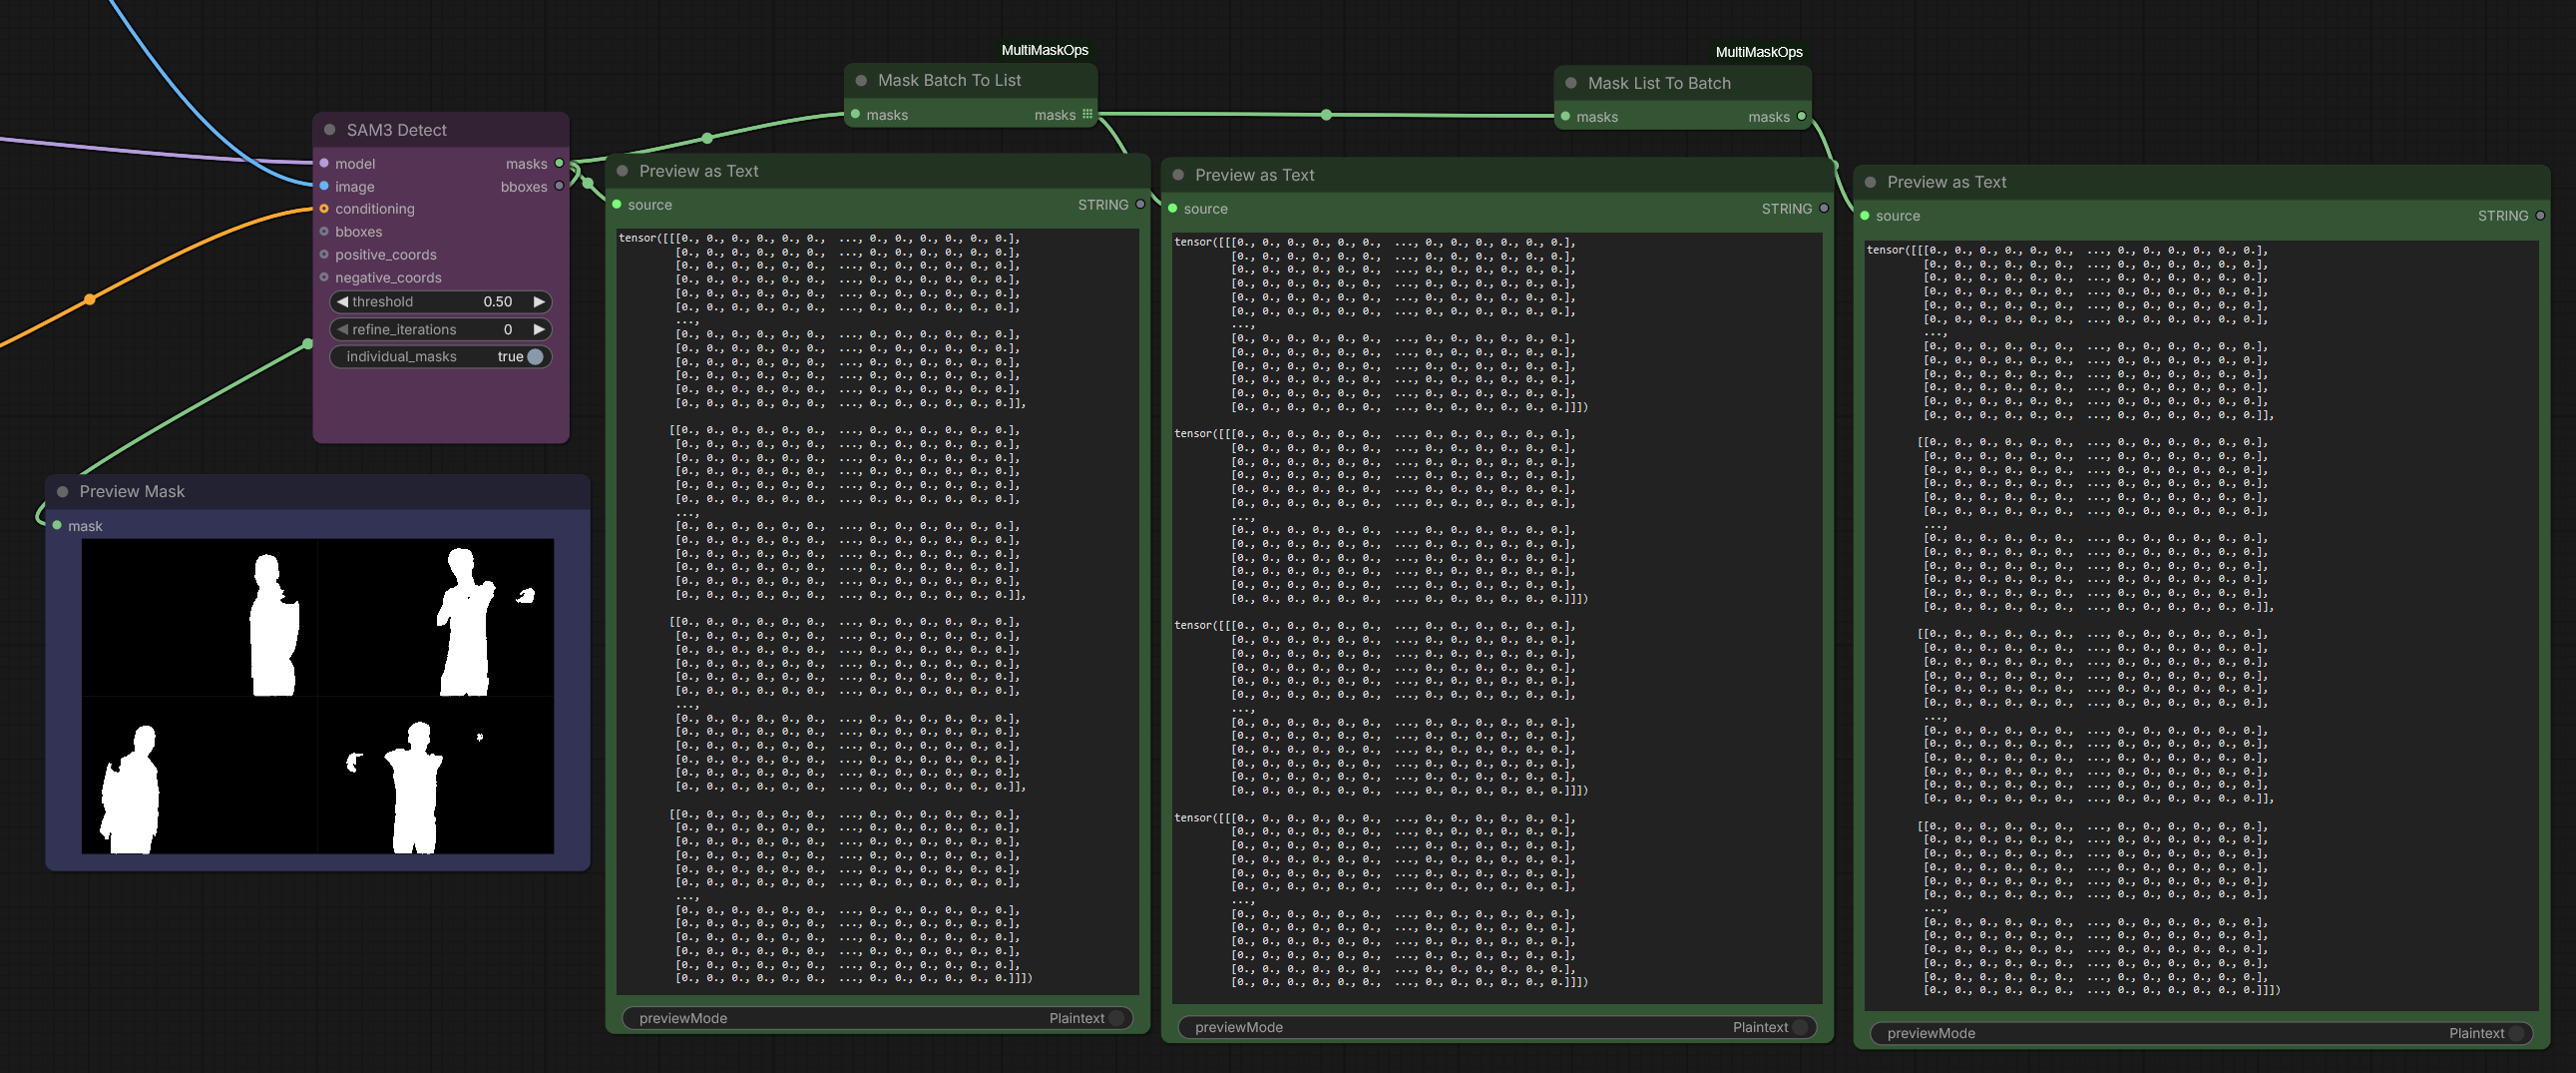Click the refine_iterations value field
2576x1073 pixels.
tap(508, 329)
